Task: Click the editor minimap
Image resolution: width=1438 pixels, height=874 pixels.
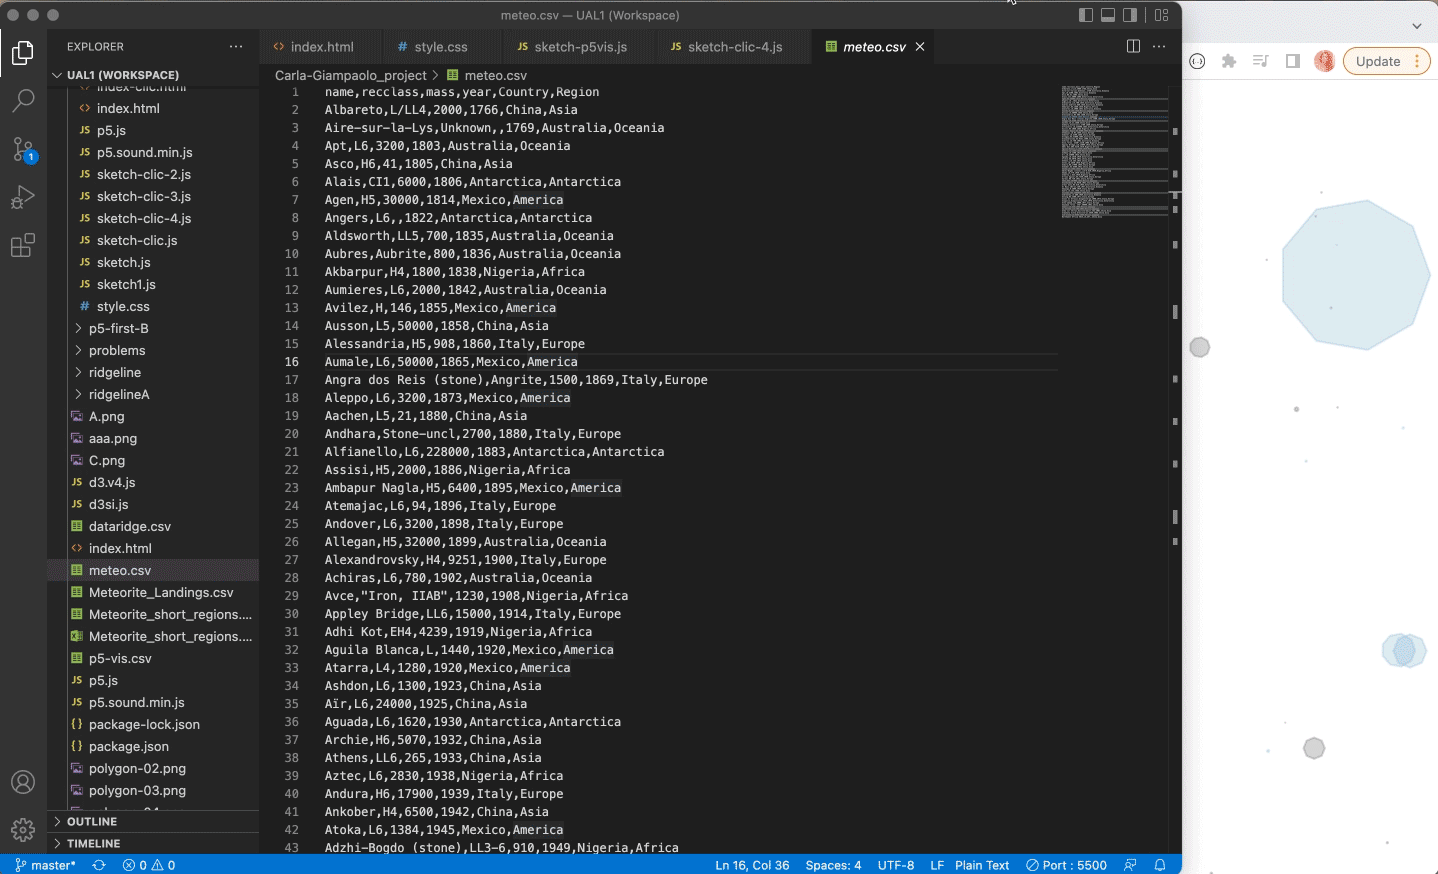Action: coord(1115,150)
